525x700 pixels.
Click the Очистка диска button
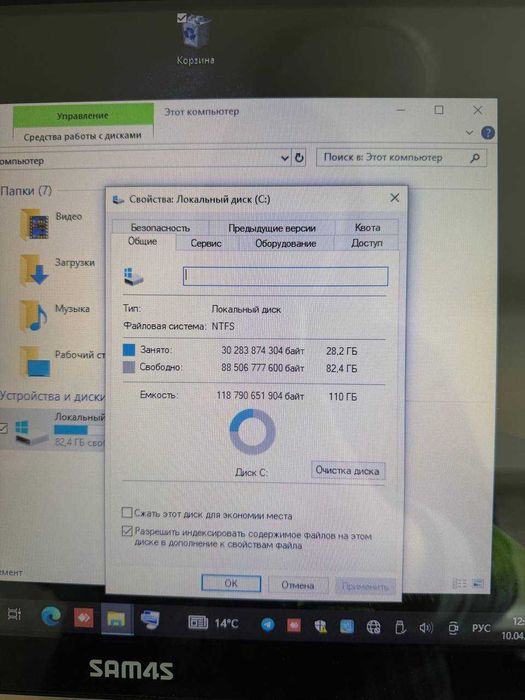347,471
